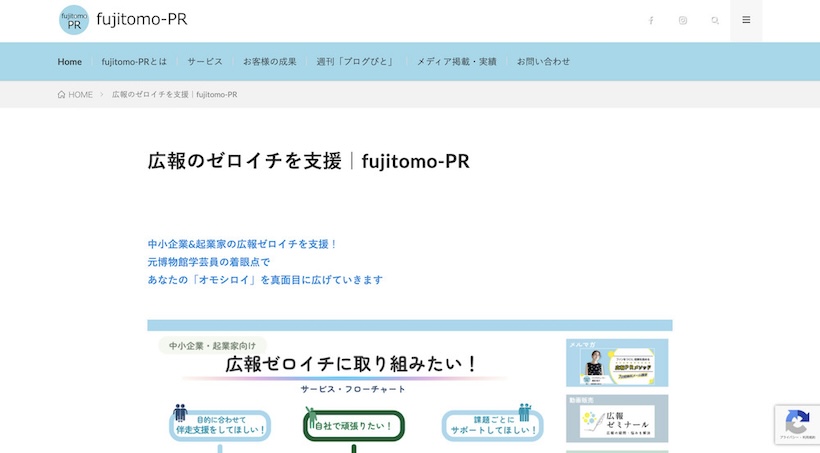Select the Home menu item

coord(70,62)
